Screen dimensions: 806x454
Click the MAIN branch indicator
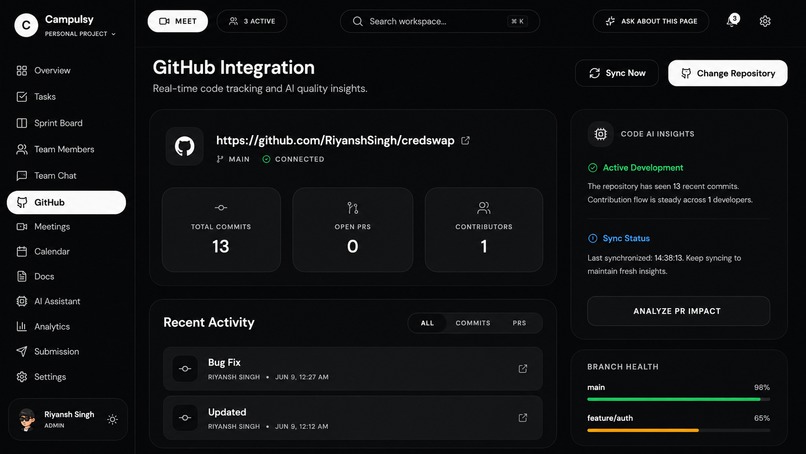pos(233,159)
